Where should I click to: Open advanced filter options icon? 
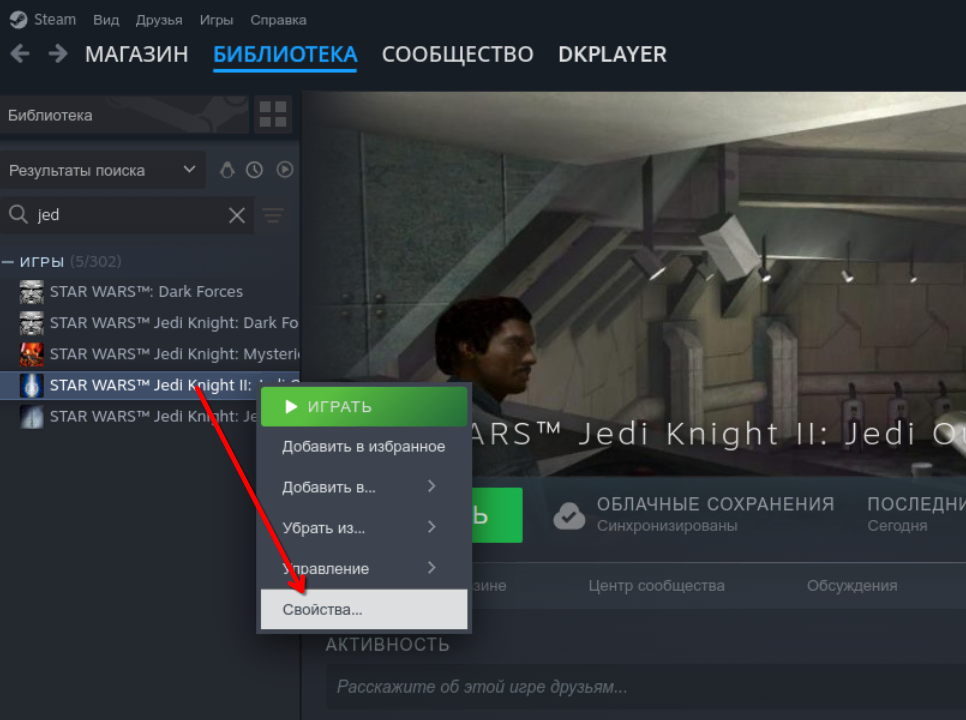(273, 215)
